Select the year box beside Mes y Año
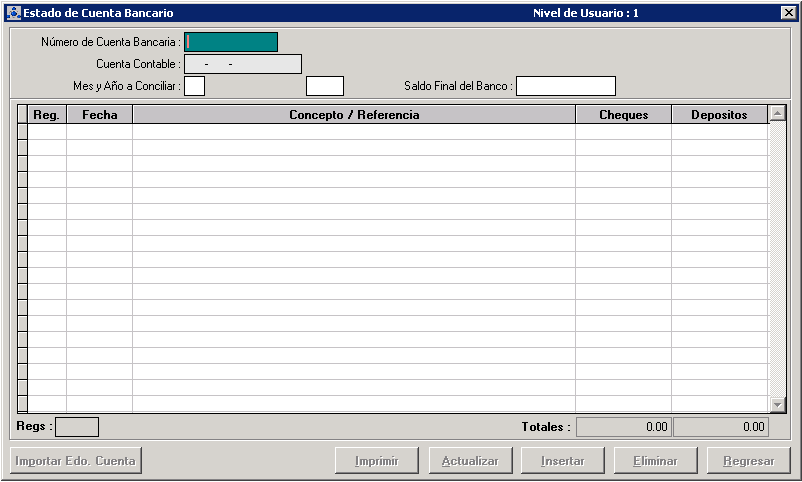802x482 pixels. [x=325, y=86]
